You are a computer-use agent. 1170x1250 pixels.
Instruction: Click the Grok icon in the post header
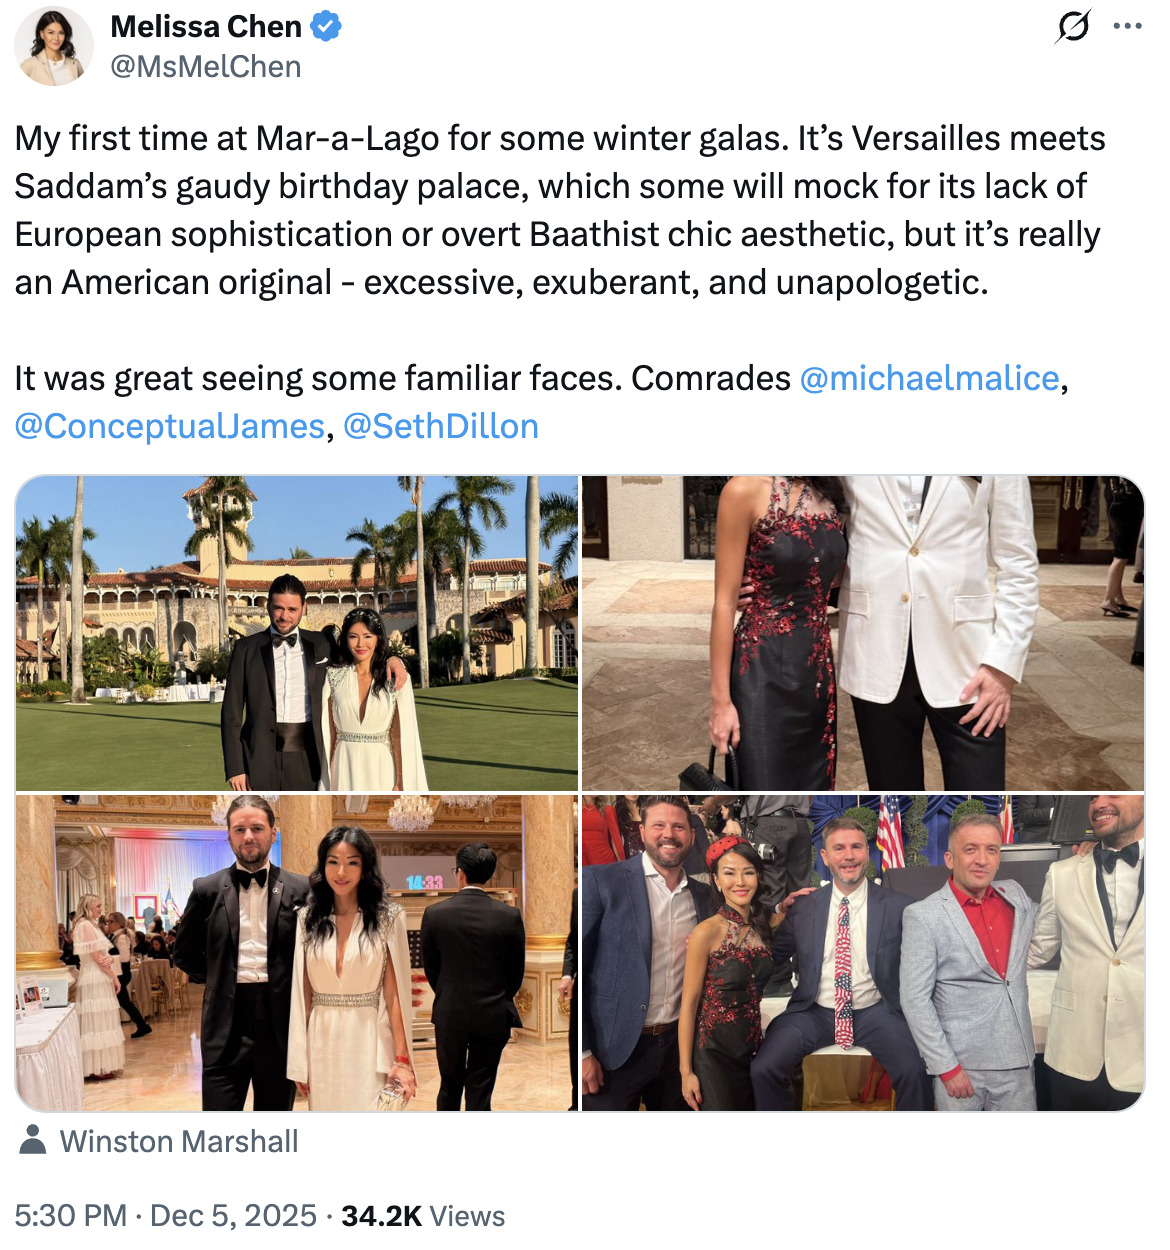[x=1072, y=27]
